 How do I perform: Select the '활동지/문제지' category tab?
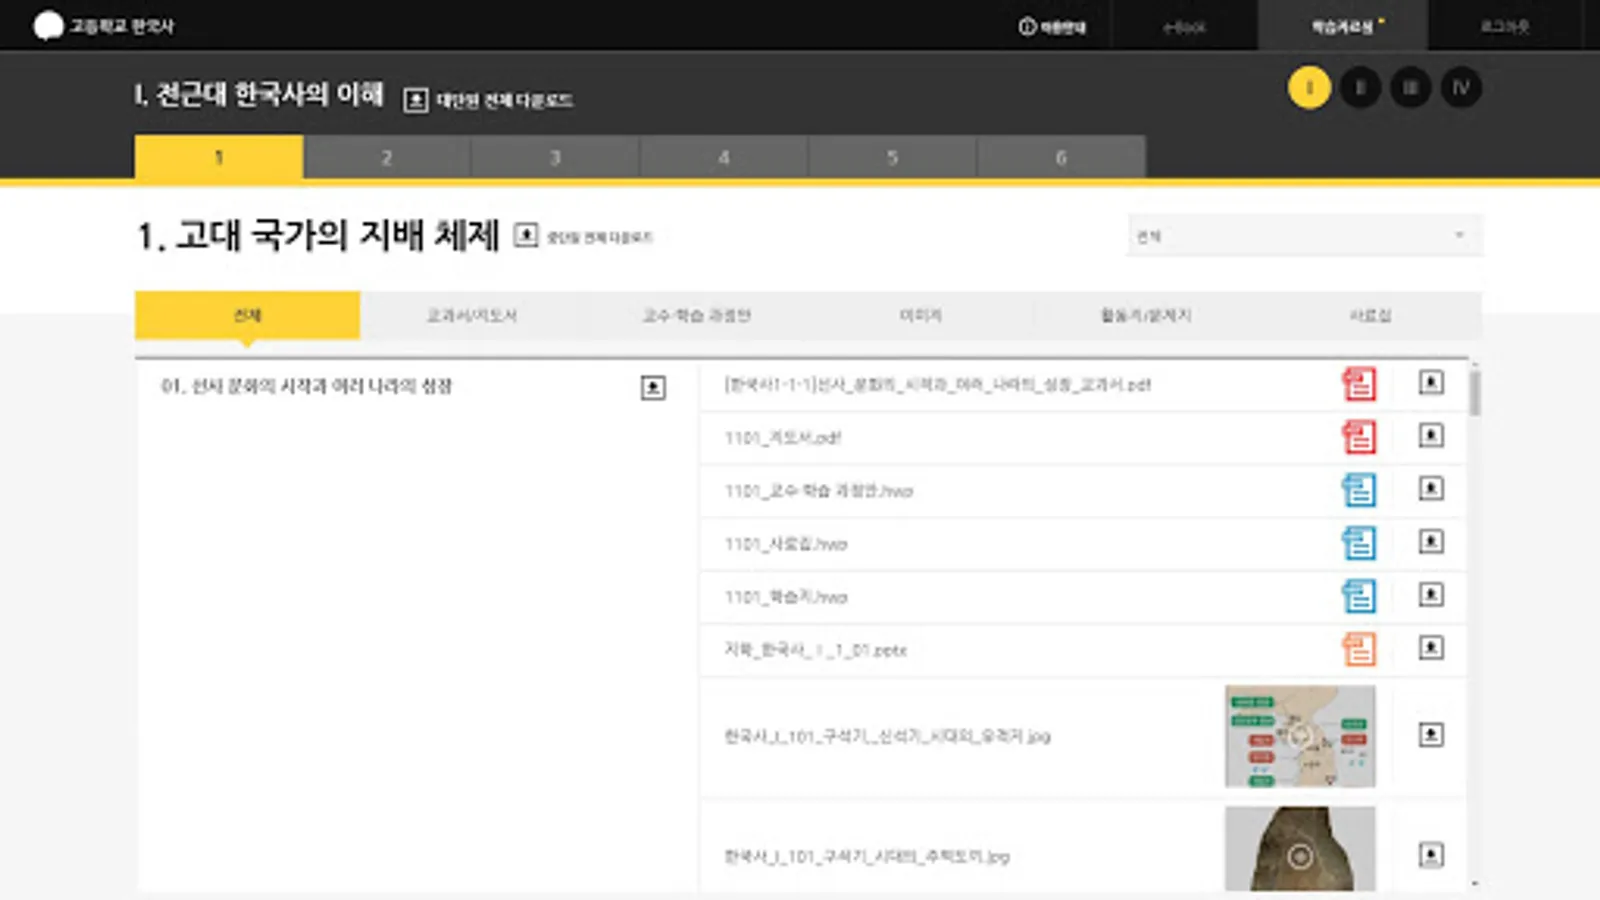point(1146,315)
